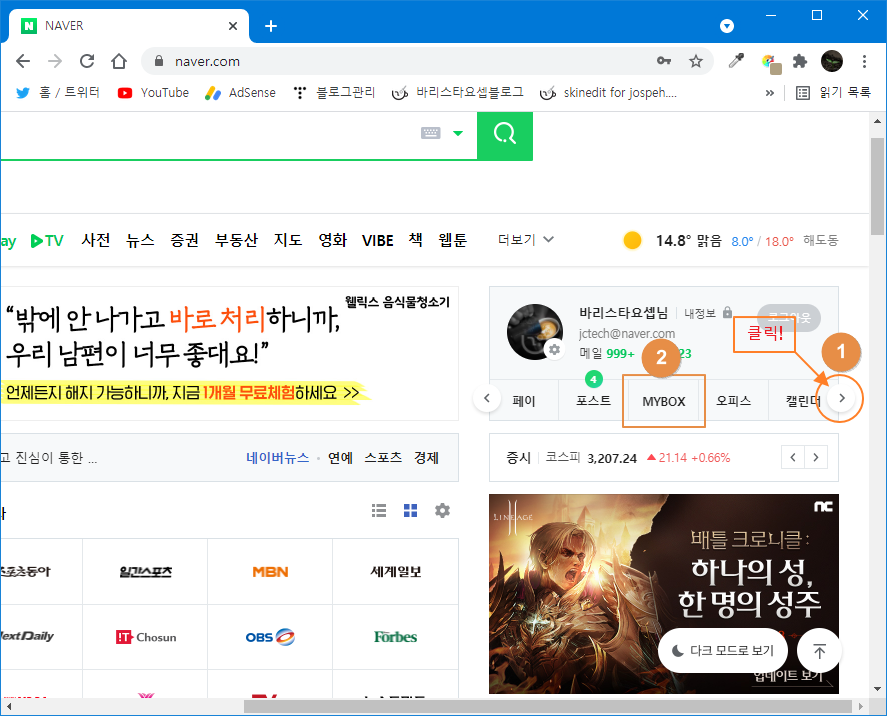
Task: Show previous stock index item
Action: coord(793,458)
